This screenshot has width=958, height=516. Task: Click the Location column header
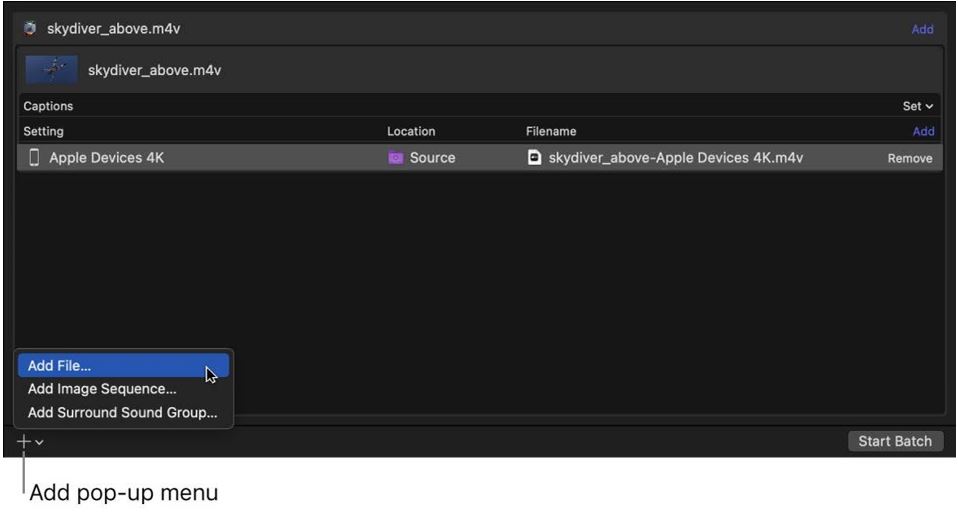411,131
